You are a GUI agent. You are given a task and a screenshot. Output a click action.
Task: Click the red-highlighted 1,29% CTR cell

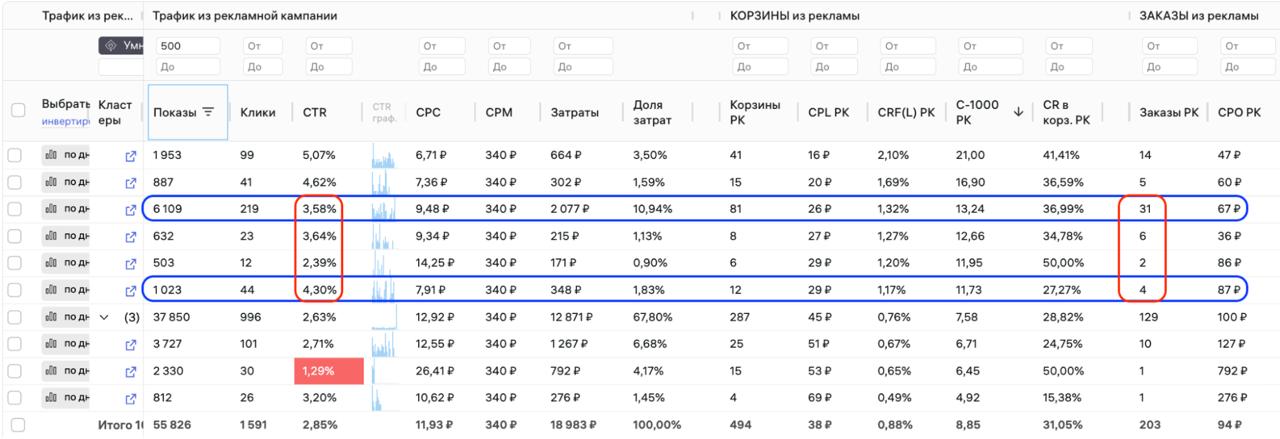(x=327, y=371)
